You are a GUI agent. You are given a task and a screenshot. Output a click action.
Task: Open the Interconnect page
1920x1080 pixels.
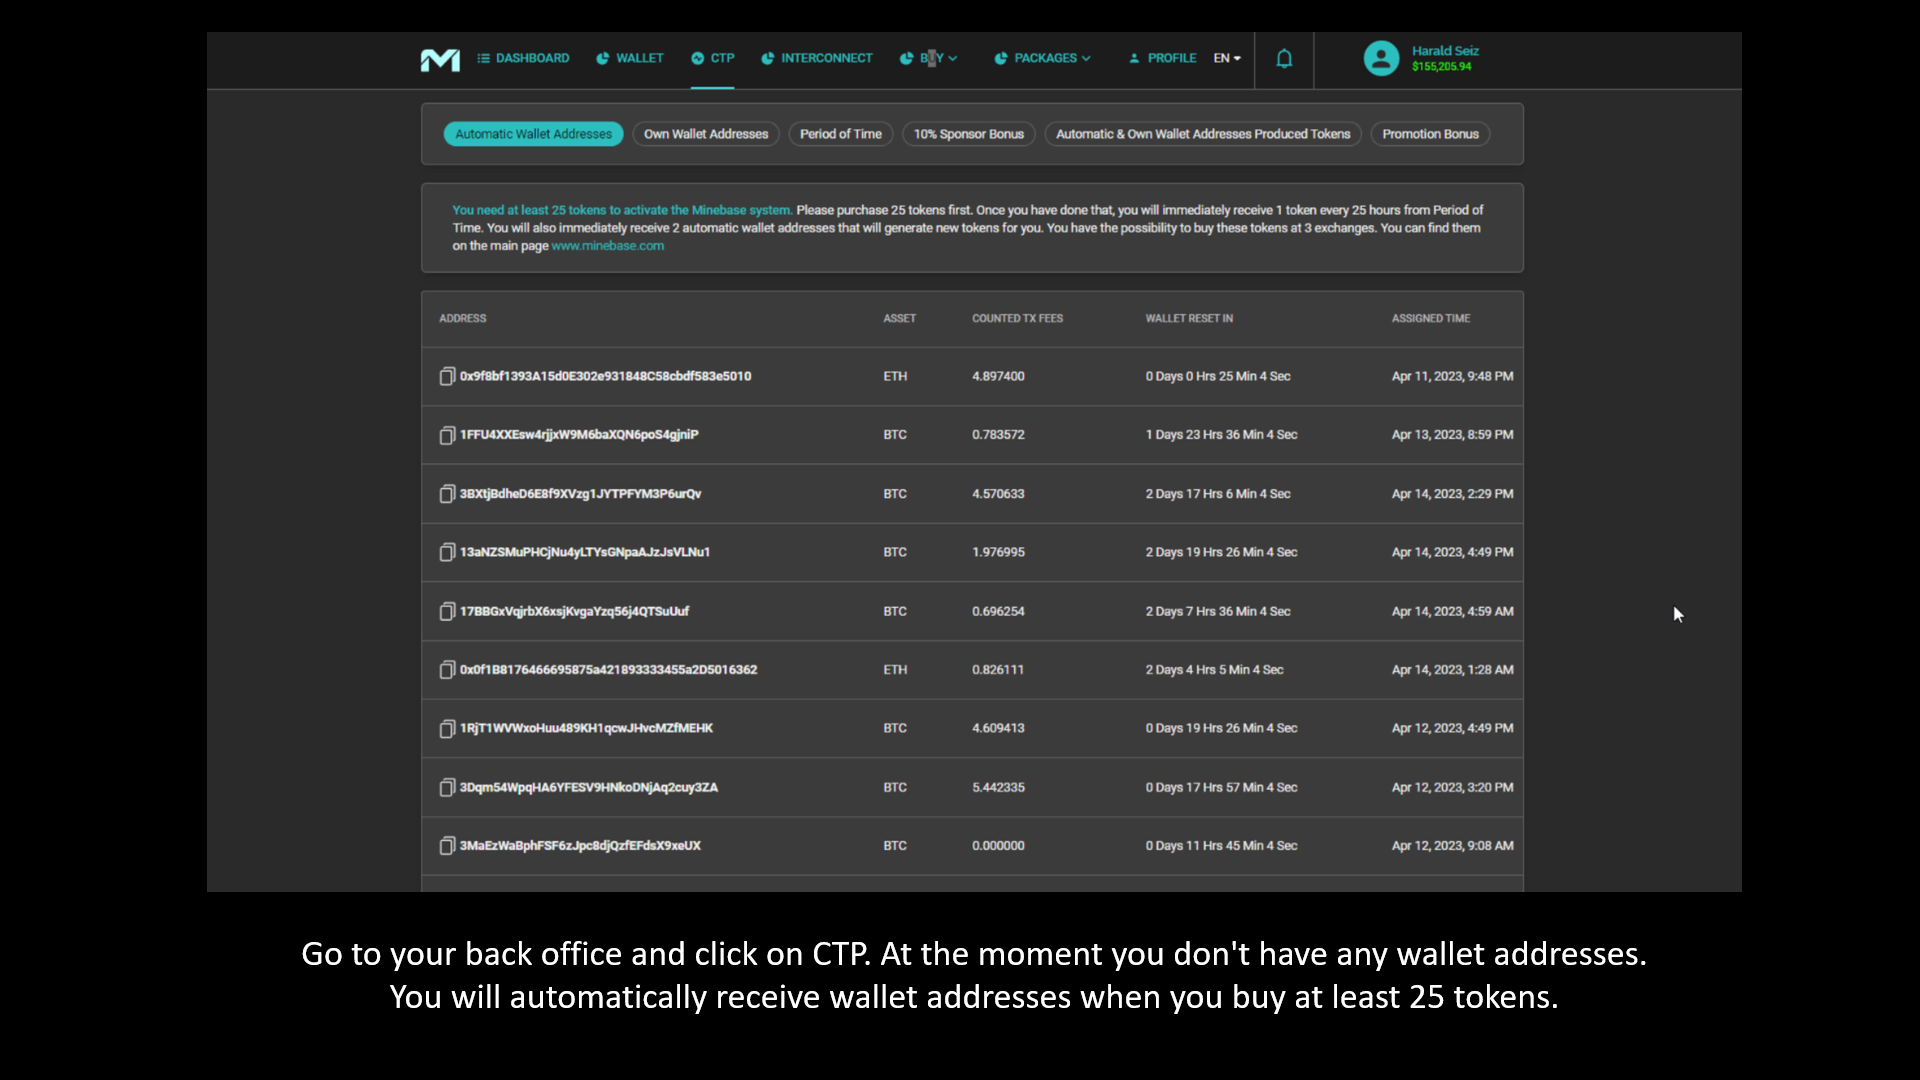coord(817,58)
